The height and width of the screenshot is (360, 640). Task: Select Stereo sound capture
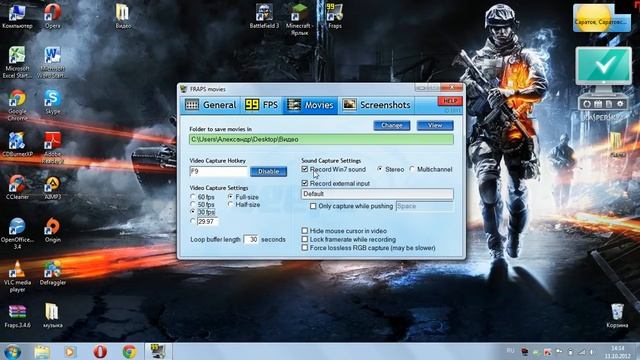point(380,169)
